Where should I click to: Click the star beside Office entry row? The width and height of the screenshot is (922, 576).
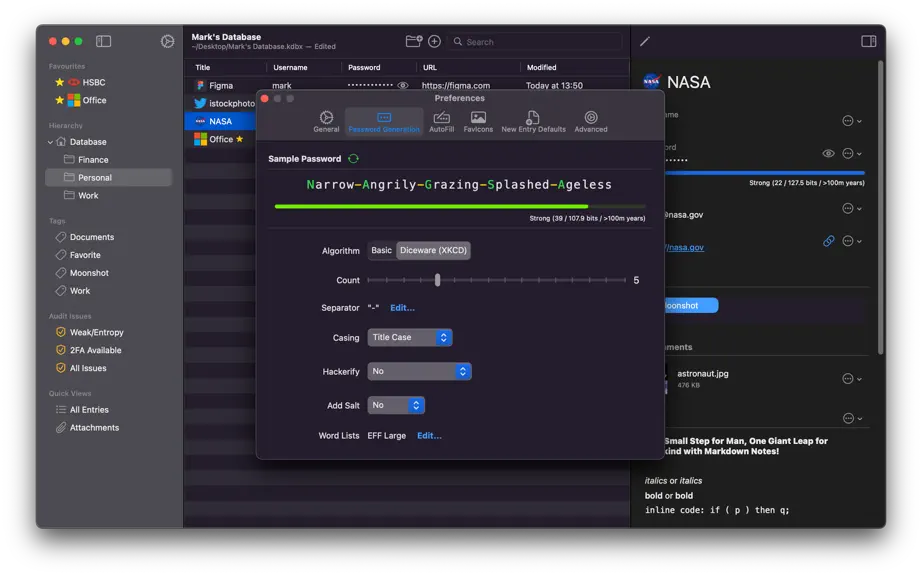coord(240,139)
